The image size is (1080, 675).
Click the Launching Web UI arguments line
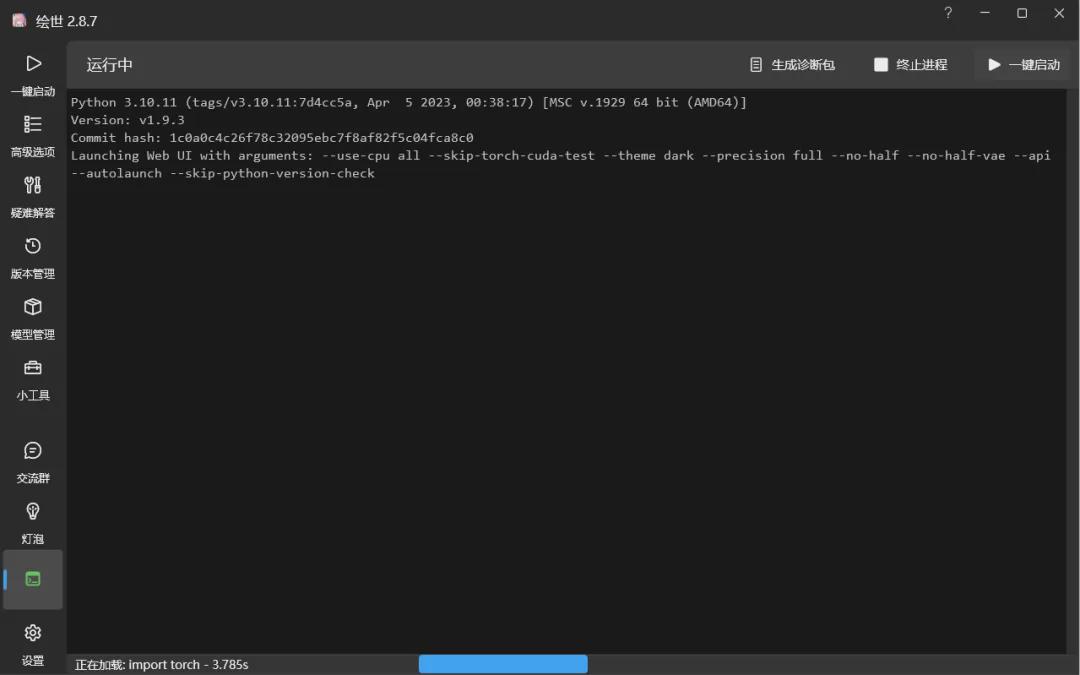coord(560,156)
